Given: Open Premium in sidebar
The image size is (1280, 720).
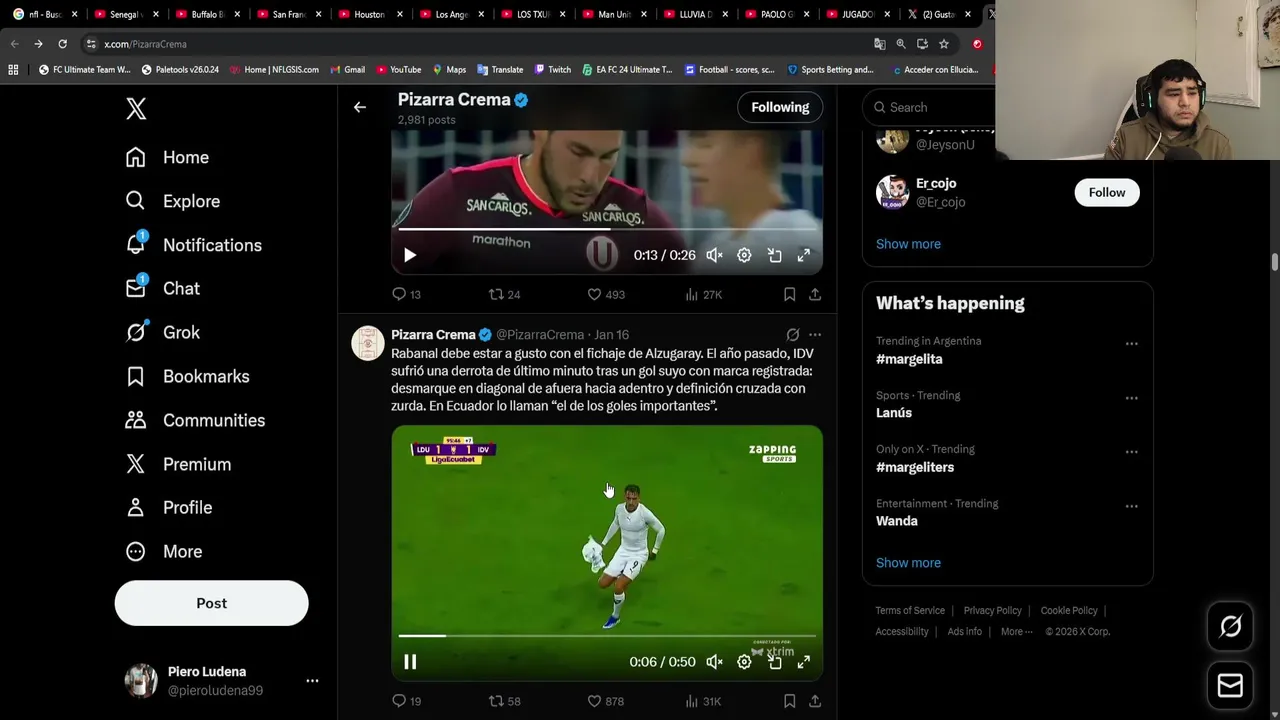Looking at the screenshot, I should click(x=178, y=464).
